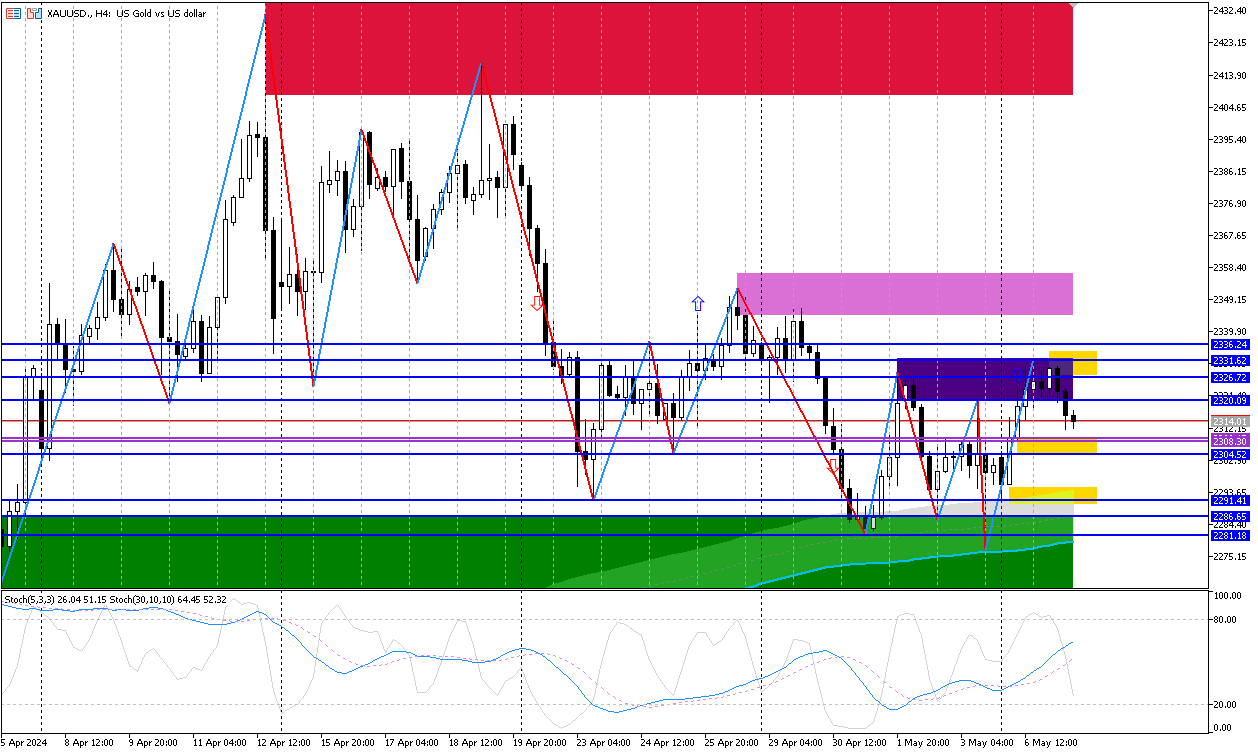Screen dimensions: 1258x752
Task: Click the 8 Apr 12:00 time label
Action: pyautogui.click(x=88, y=743)
